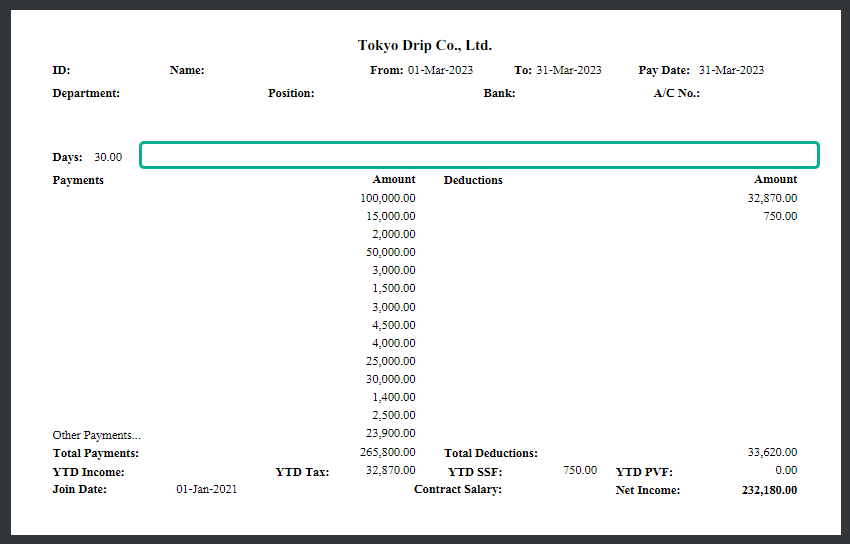Click the YTD PVF value "0.00"
This screenshot has width=850, height=544.
click(x=787, y=470)
